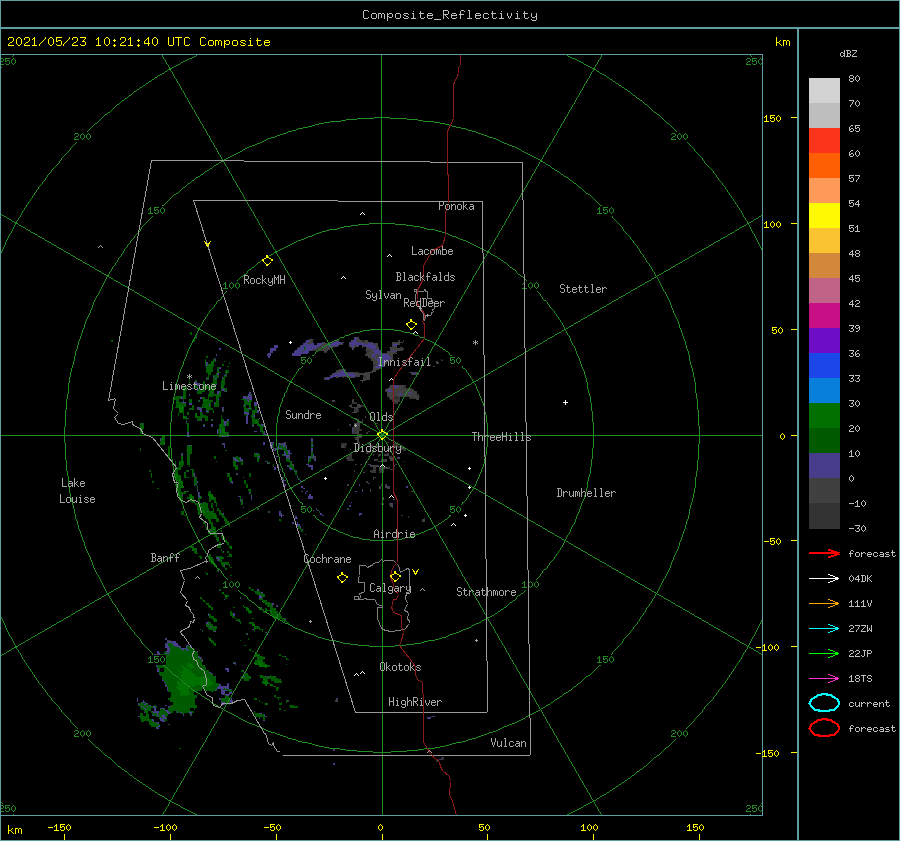The height and width of the screenshot is (841, 900).
Task: Click the Innisfail city label
Action: [404, 362]
